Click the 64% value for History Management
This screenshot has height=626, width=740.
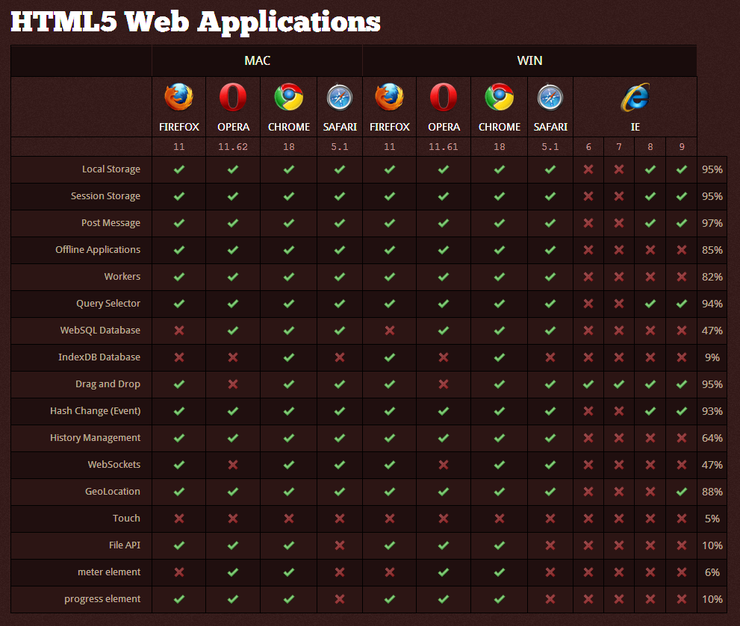click(712, 438)
